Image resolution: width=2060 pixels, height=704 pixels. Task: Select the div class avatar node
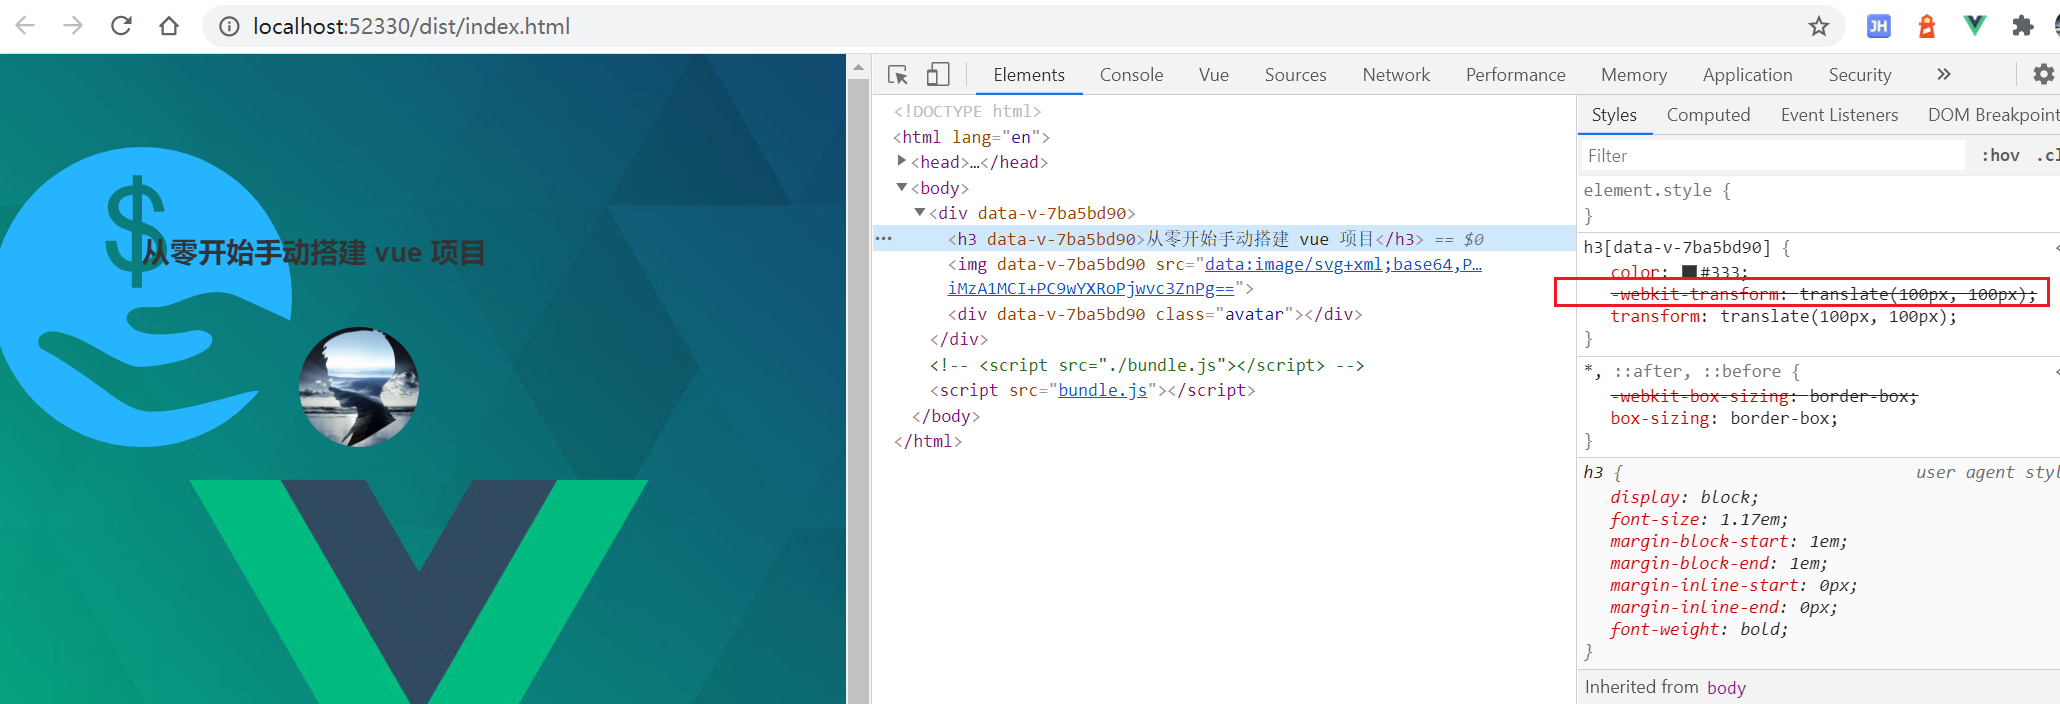(x=1155, y=314)
